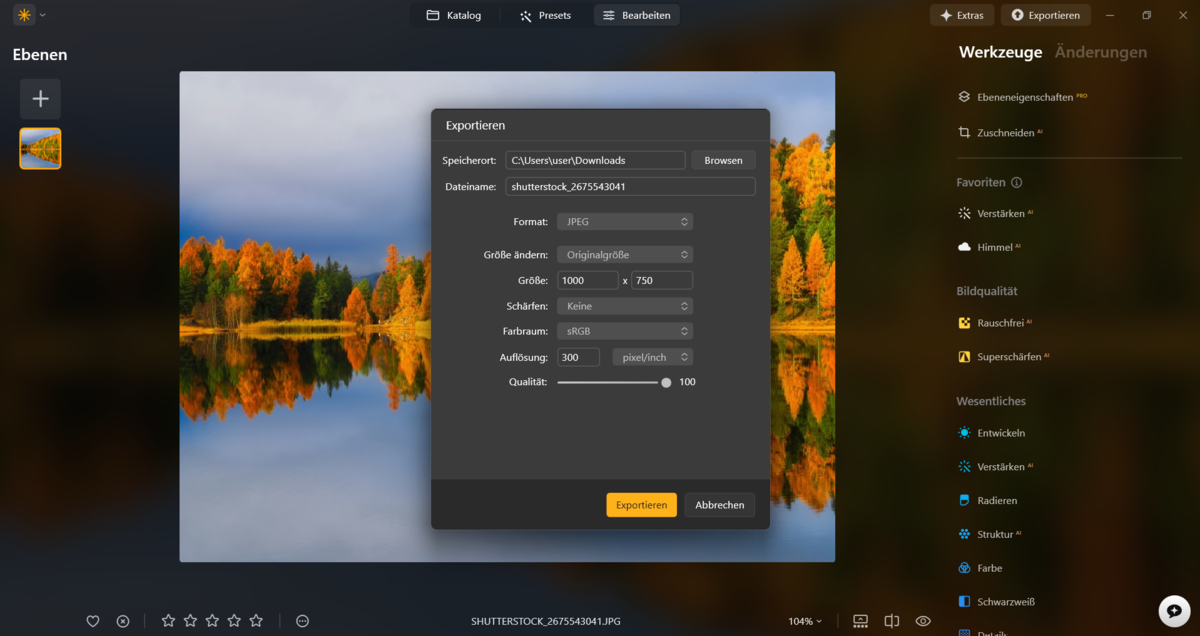Open the Struktur tool
Image resolution: width=1200 pixels, height=636 pixels.
click(990, 534)
